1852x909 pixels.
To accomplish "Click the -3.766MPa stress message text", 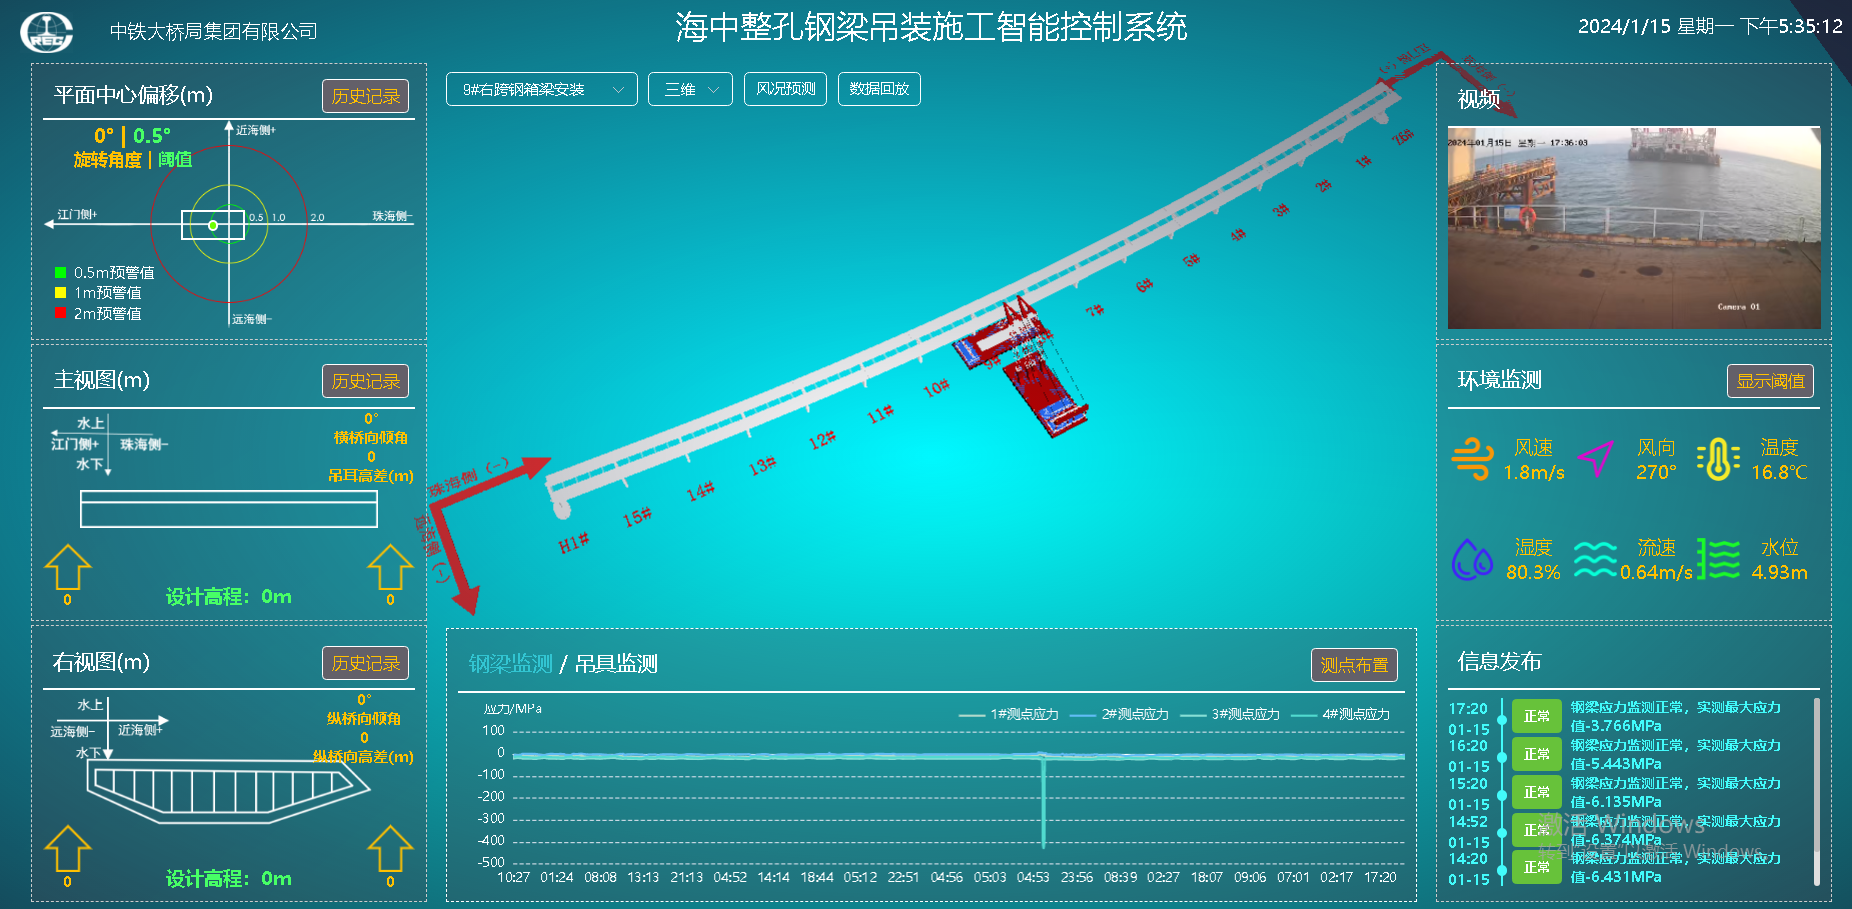I will click(x=1675, y=716).
